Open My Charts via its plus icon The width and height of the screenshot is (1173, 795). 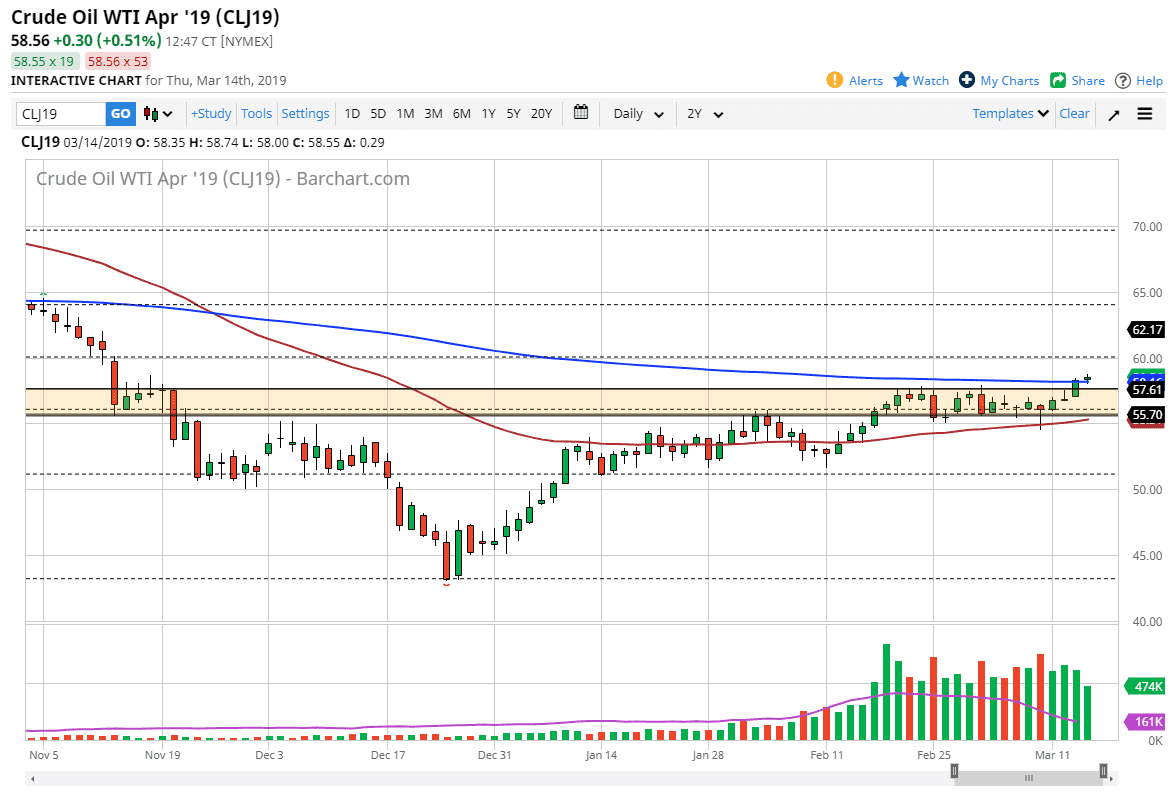coord(965,80)
